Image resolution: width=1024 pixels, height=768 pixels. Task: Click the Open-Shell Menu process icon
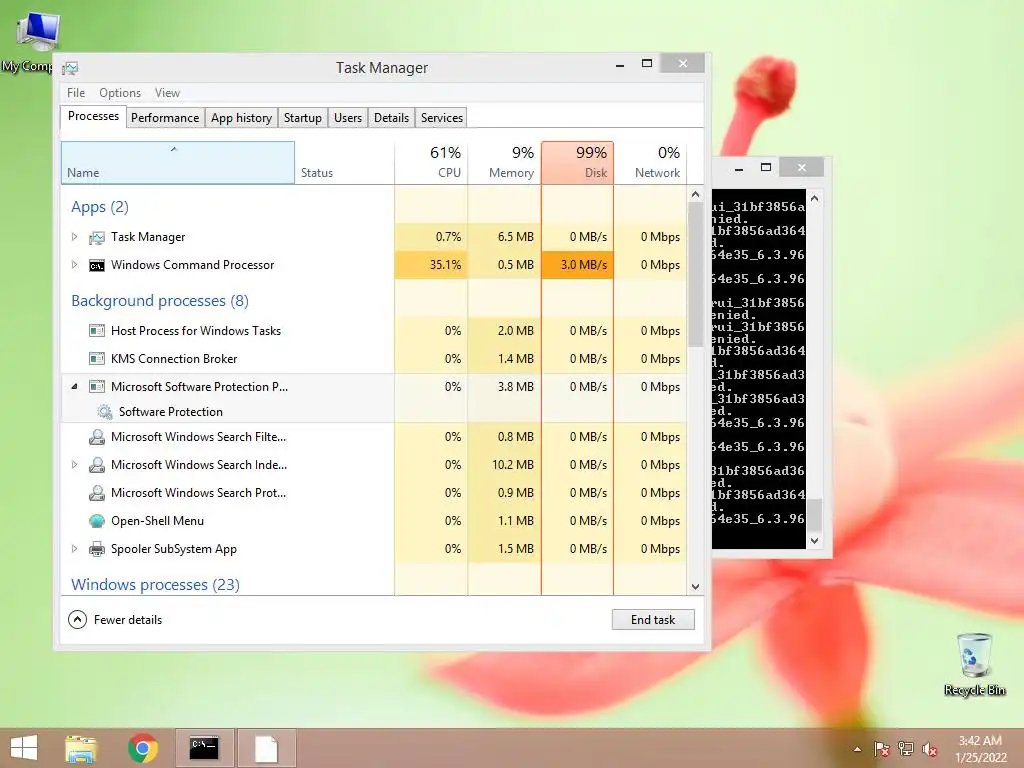coord(97,520)
